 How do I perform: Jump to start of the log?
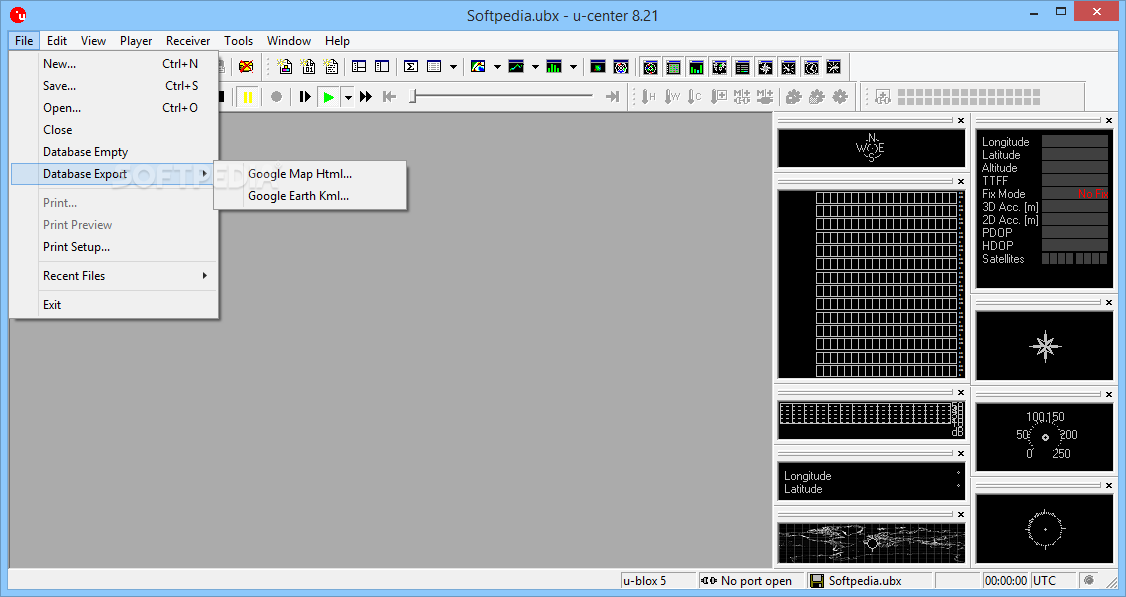pos(390,96)
